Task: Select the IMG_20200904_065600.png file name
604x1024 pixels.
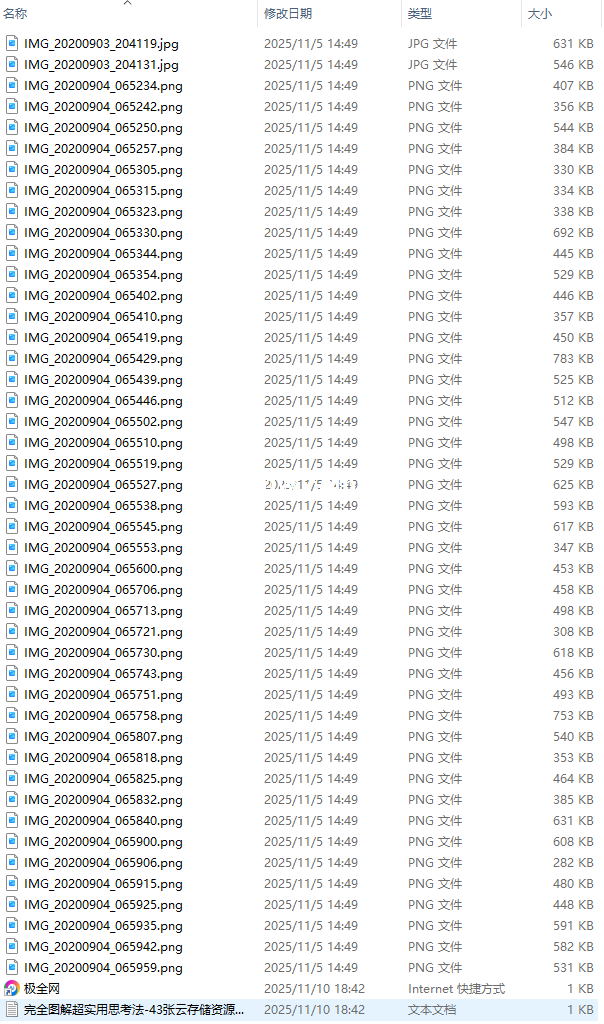Action: tap(103, 569)
